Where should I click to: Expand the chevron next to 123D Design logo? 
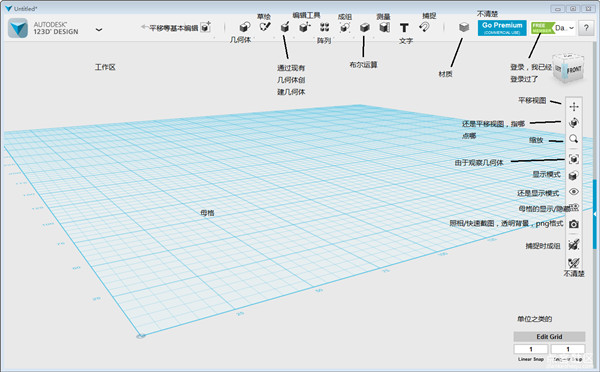tap(99, 29)
